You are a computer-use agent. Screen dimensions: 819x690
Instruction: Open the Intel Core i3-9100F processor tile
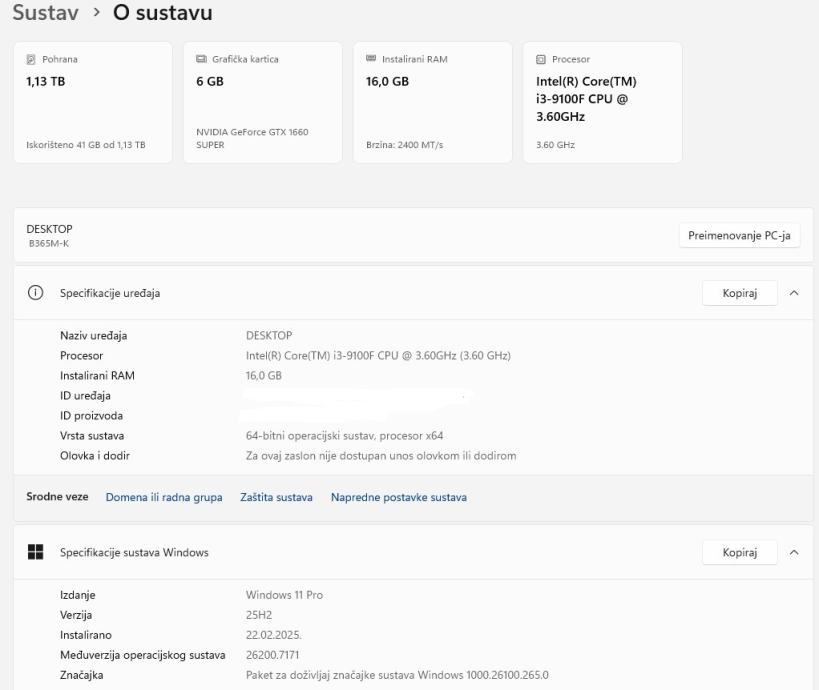point(602,102)
